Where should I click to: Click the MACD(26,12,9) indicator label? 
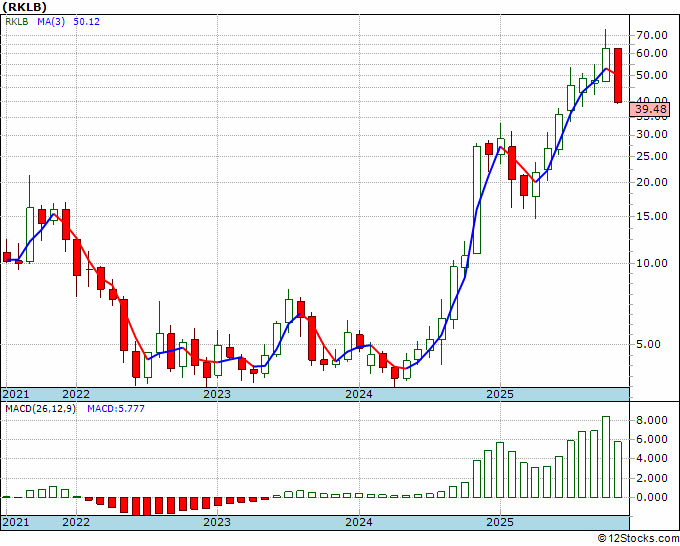(x=40, y=409)
